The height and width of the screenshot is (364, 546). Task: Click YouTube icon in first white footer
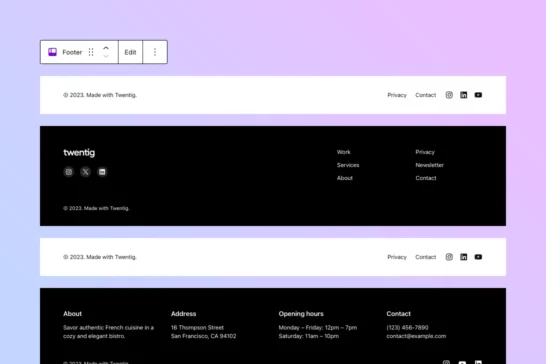[x=478, y=95]
